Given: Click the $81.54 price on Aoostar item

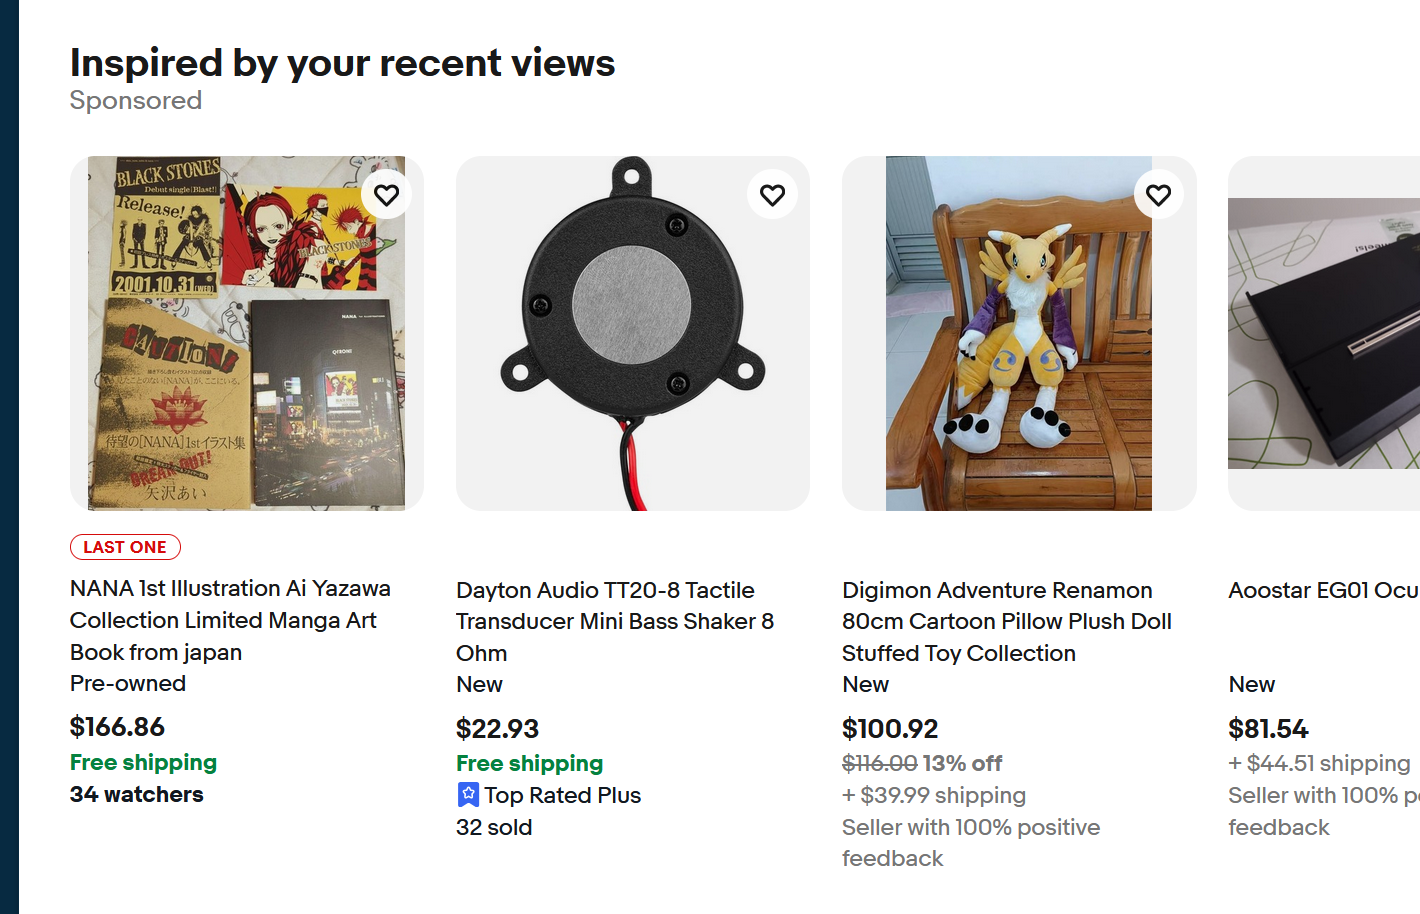Looking at the screenshot, I should pyautogui.click(x=1268, y=729).
